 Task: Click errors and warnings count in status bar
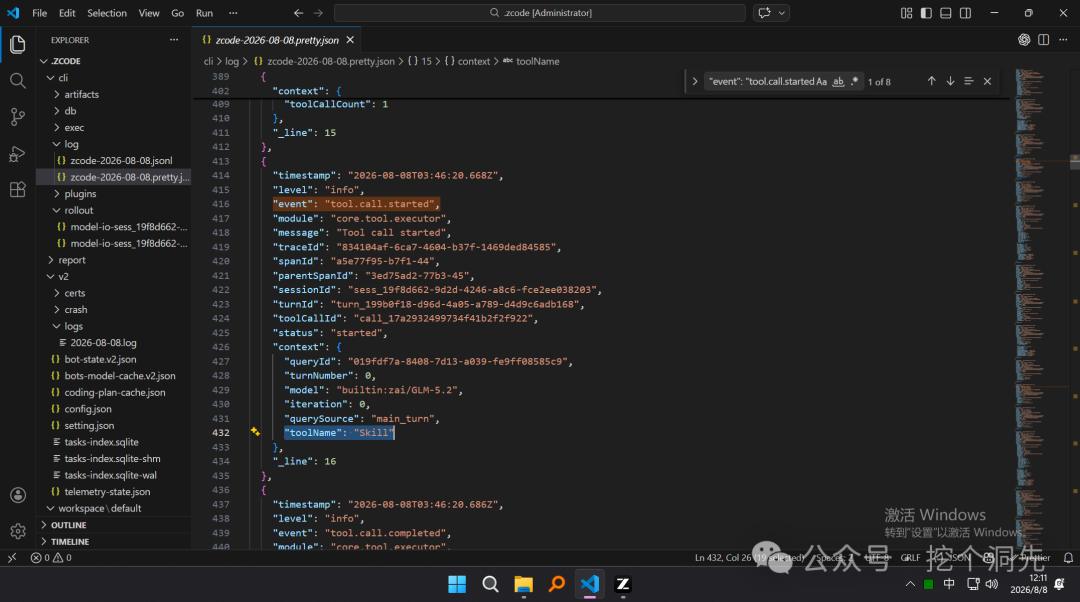click(x=51, y=558)
